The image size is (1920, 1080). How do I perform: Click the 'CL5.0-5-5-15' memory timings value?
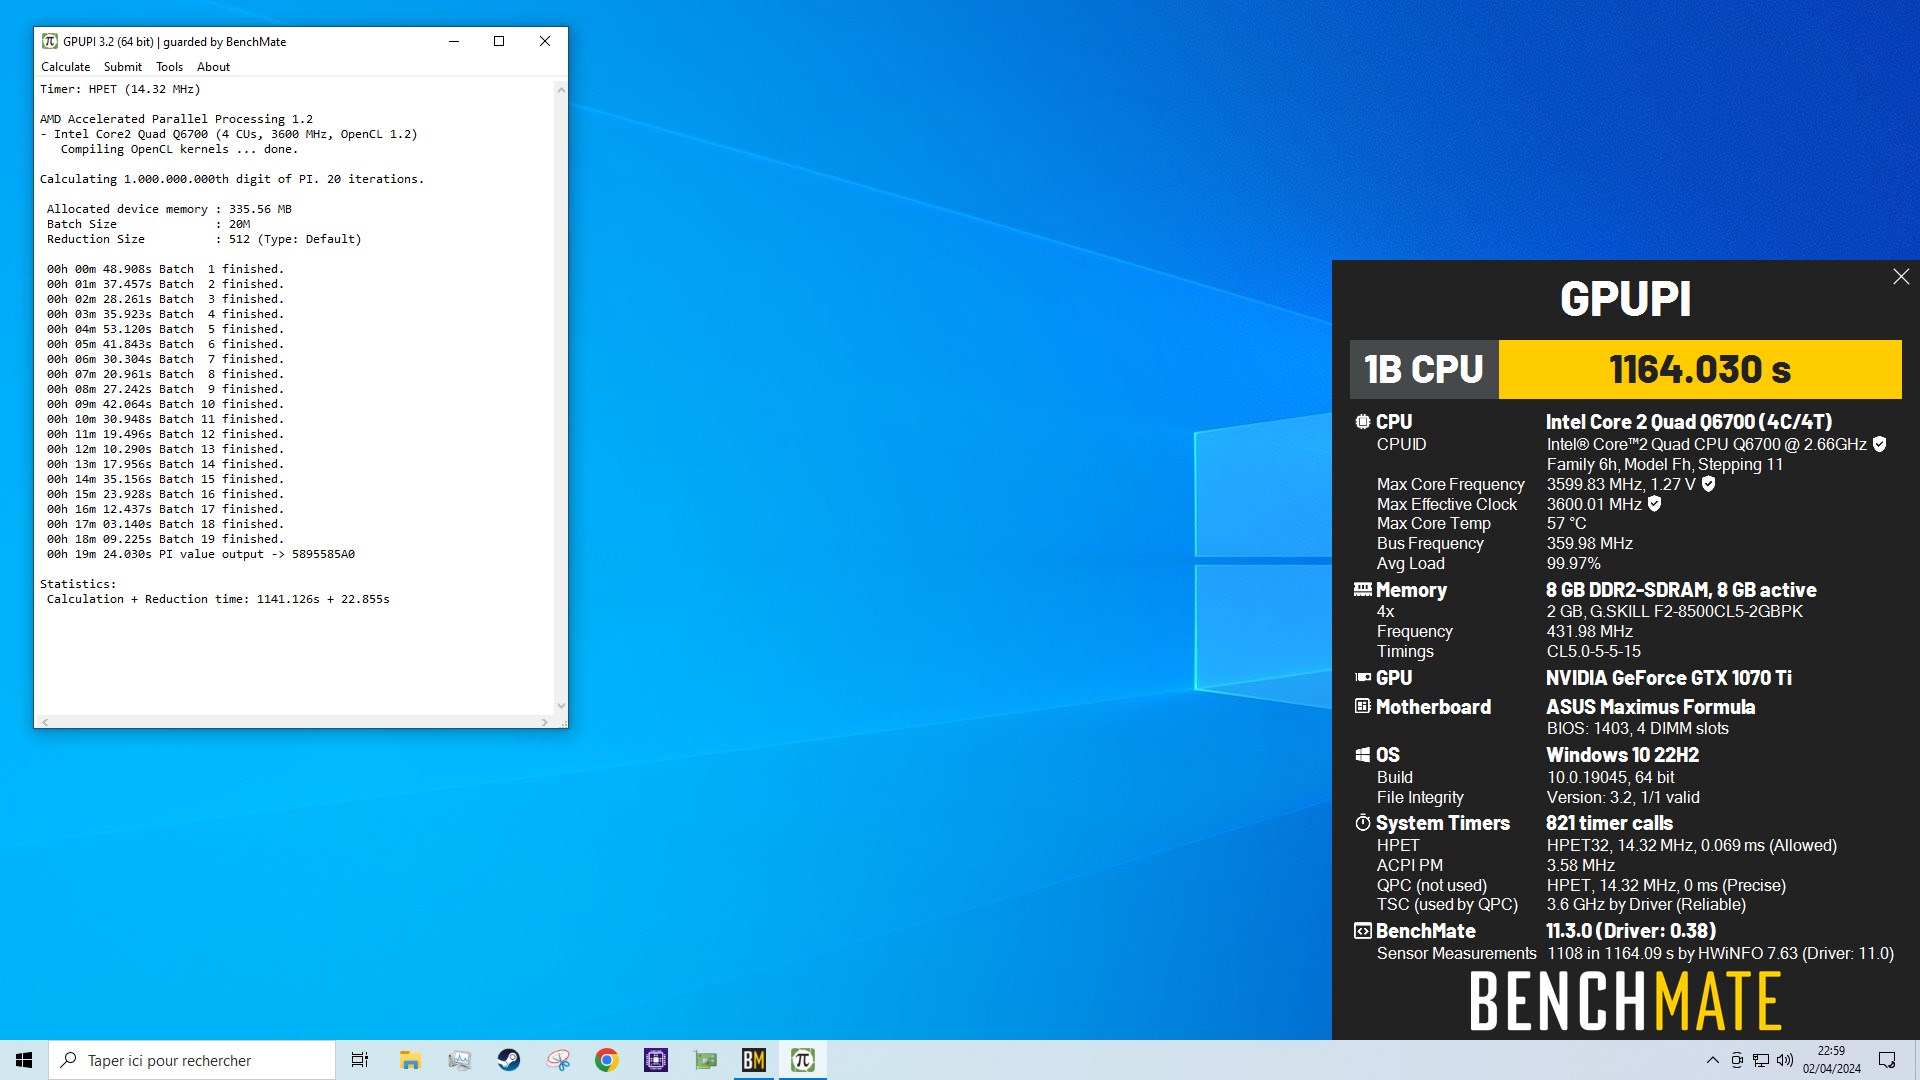(1594, 651)
